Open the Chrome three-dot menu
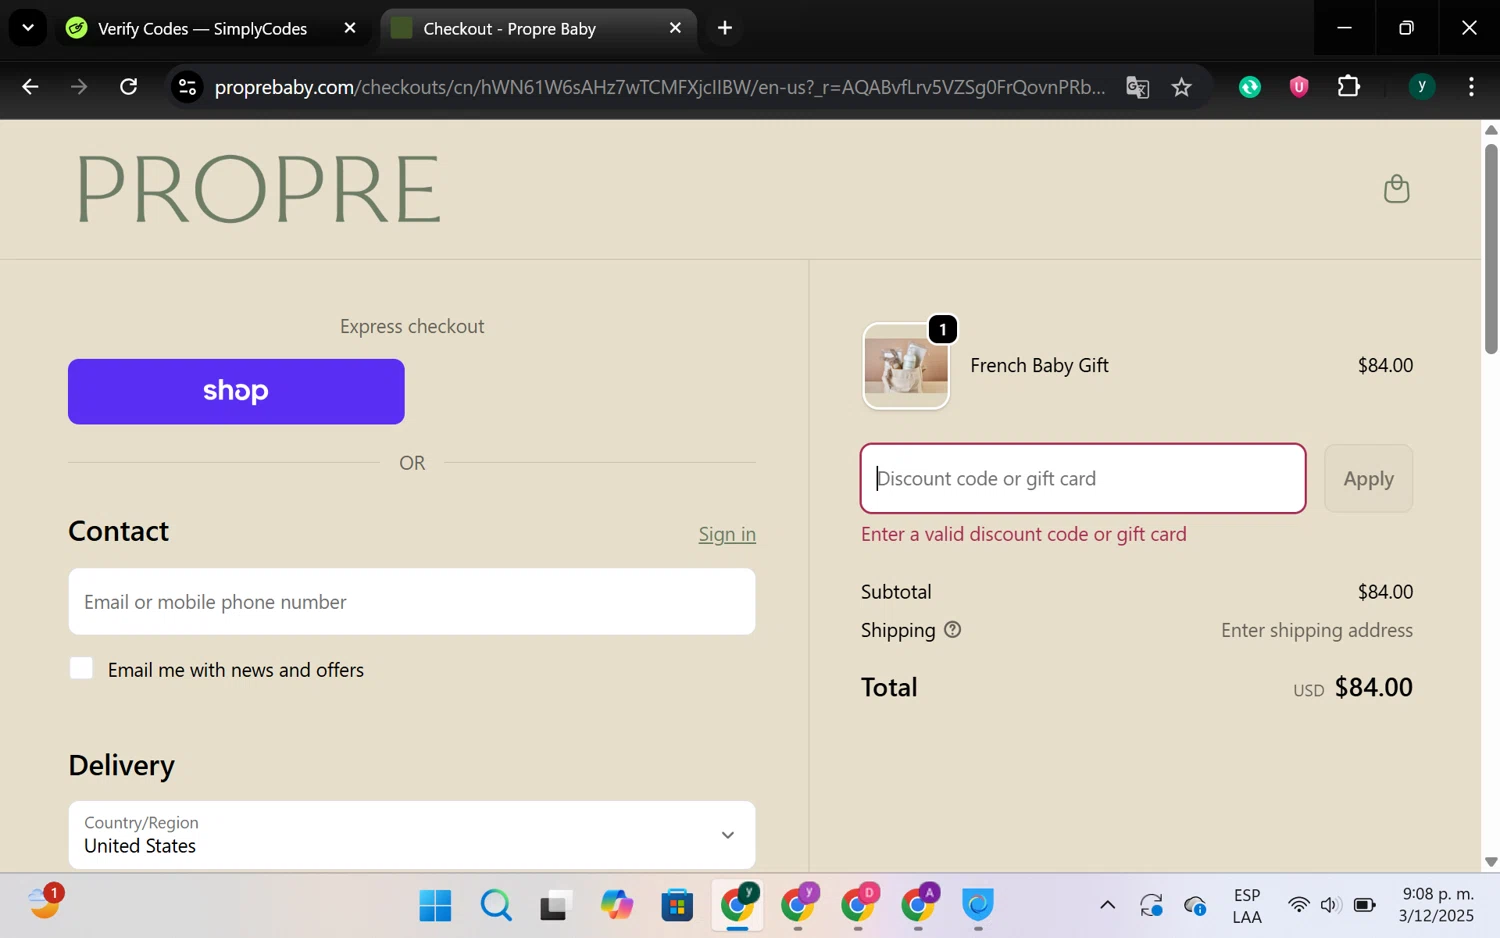 [1471, 87]
